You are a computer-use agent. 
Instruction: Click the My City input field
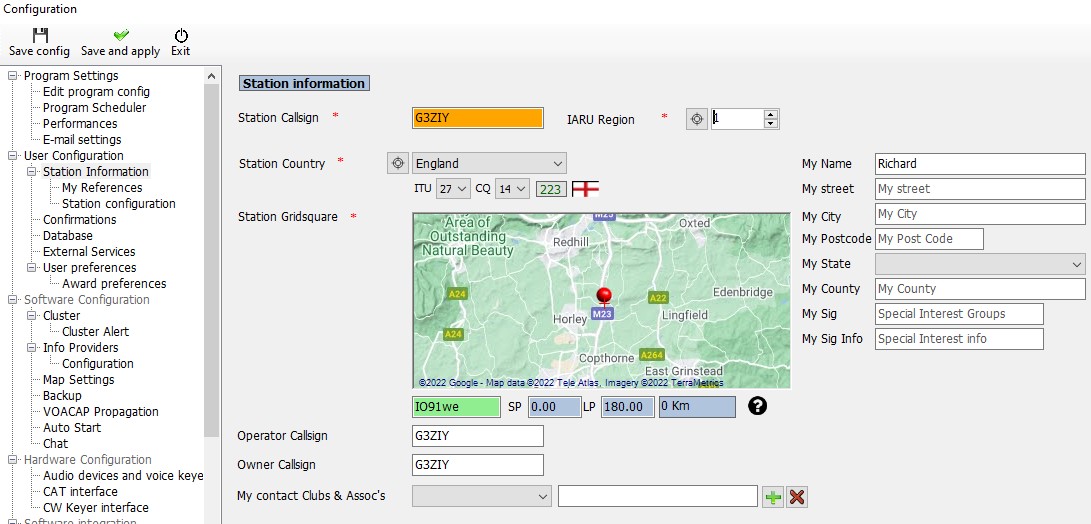980,214
